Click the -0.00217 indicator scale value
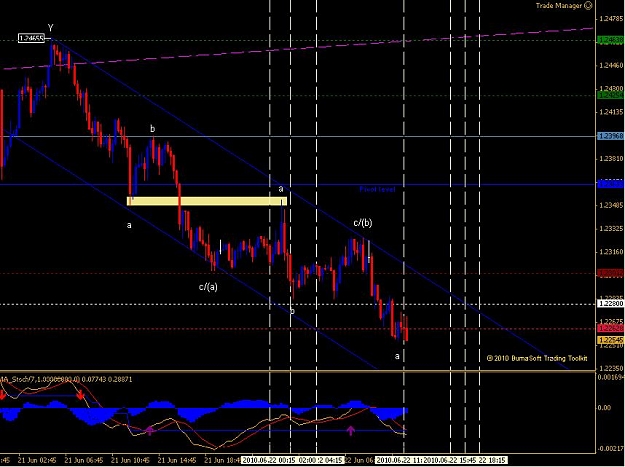This screenshot has width=625, height=467. (610, 448)
